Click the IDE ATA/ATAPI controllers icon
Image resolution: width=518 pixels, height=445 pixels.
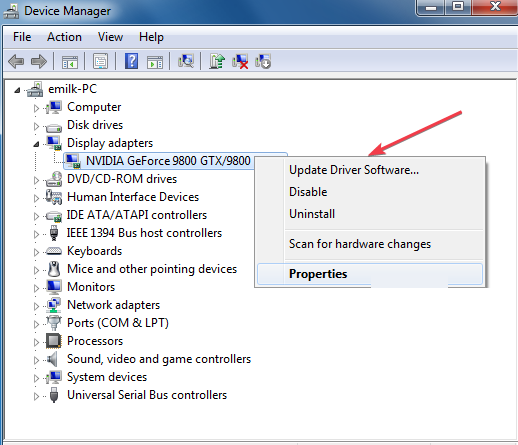54,216
